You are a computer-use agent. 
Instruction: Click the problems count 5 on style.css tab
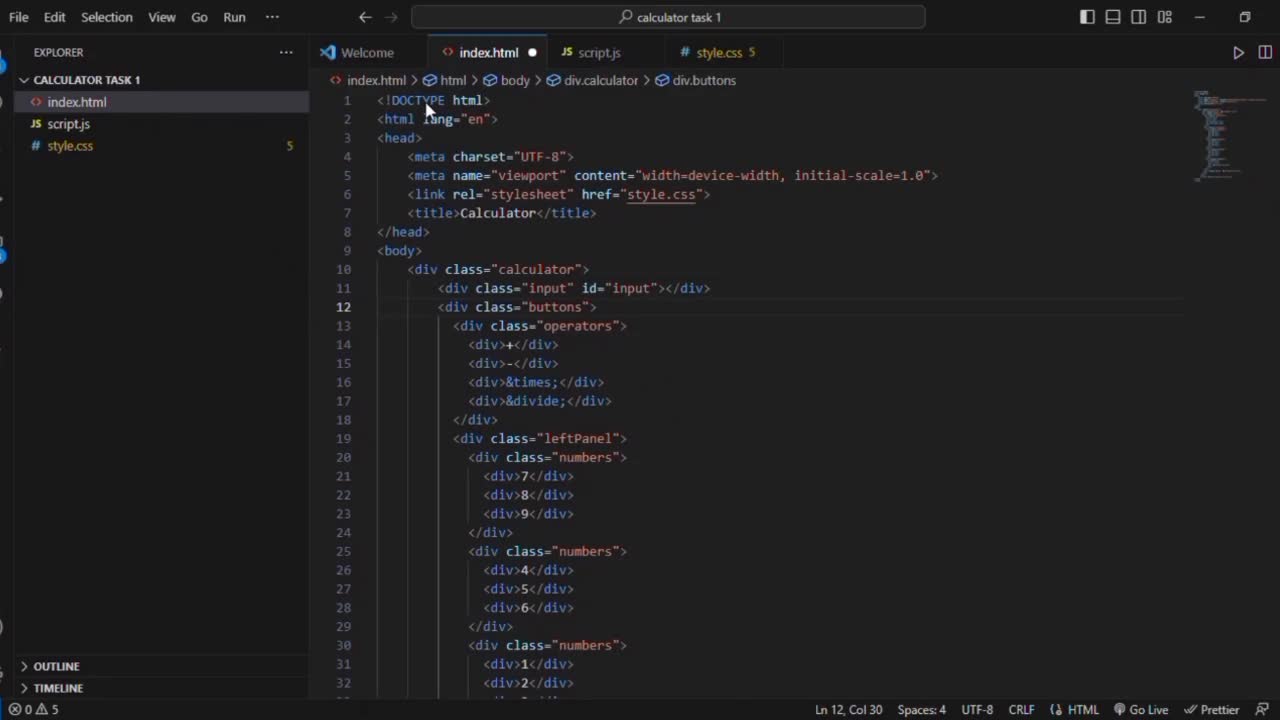(x=752, y=53)
